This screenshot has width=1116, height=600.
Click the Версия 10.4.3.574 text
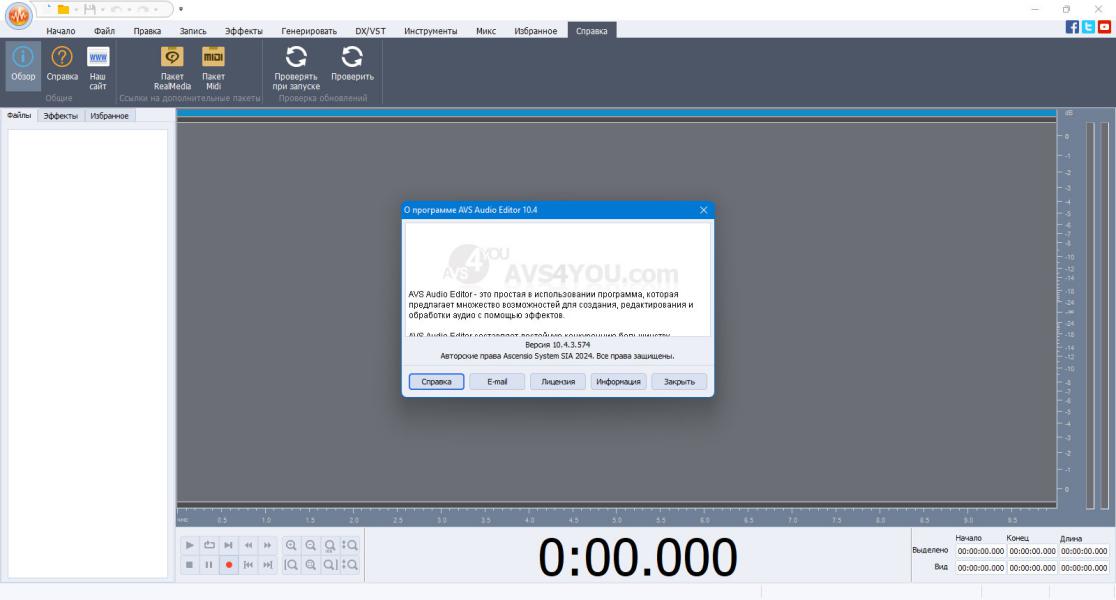[x=557, y=344]
